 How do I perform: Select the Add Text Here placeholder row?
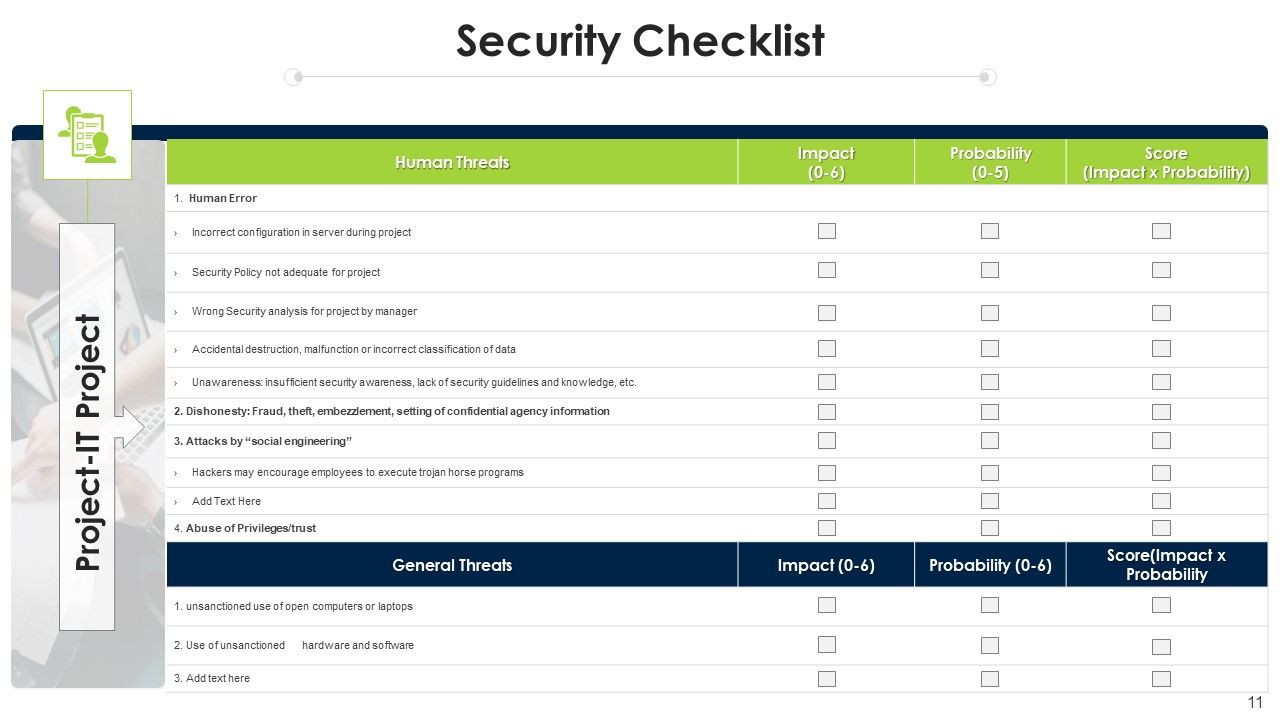point(717,501)
